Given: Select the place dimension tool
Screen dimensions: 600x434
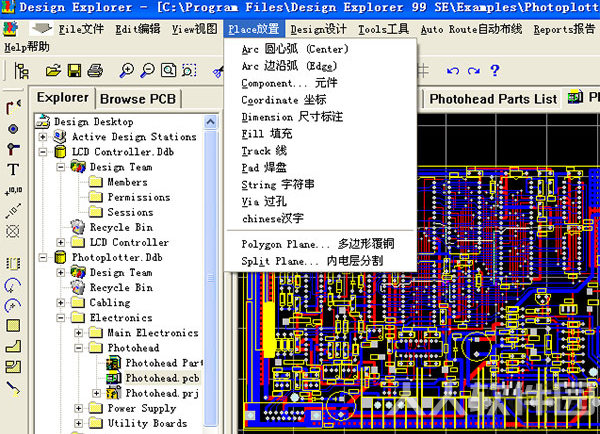Looking at the screenshot, I should (x=13, y=211).
